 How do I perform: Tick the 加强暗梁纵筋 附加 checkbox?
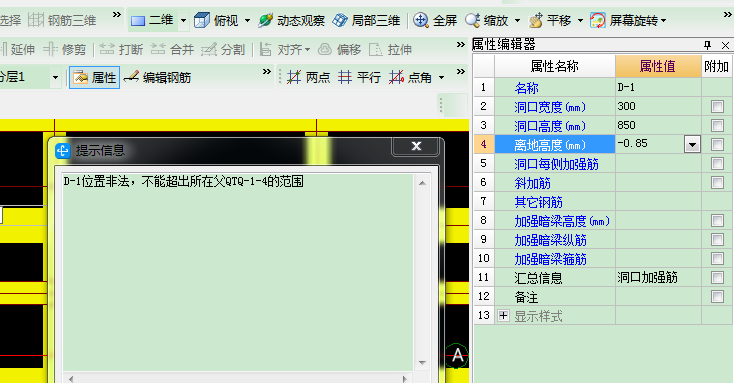[717, 240]
